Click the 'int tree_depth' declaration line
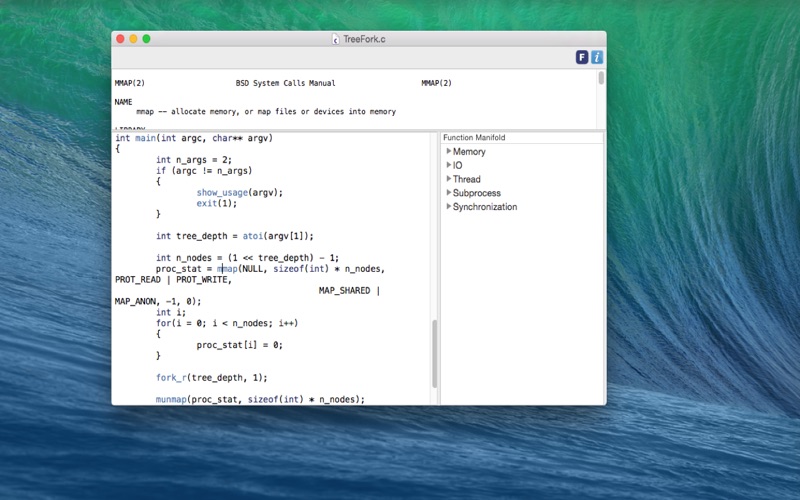 click(x=235, y=236)
